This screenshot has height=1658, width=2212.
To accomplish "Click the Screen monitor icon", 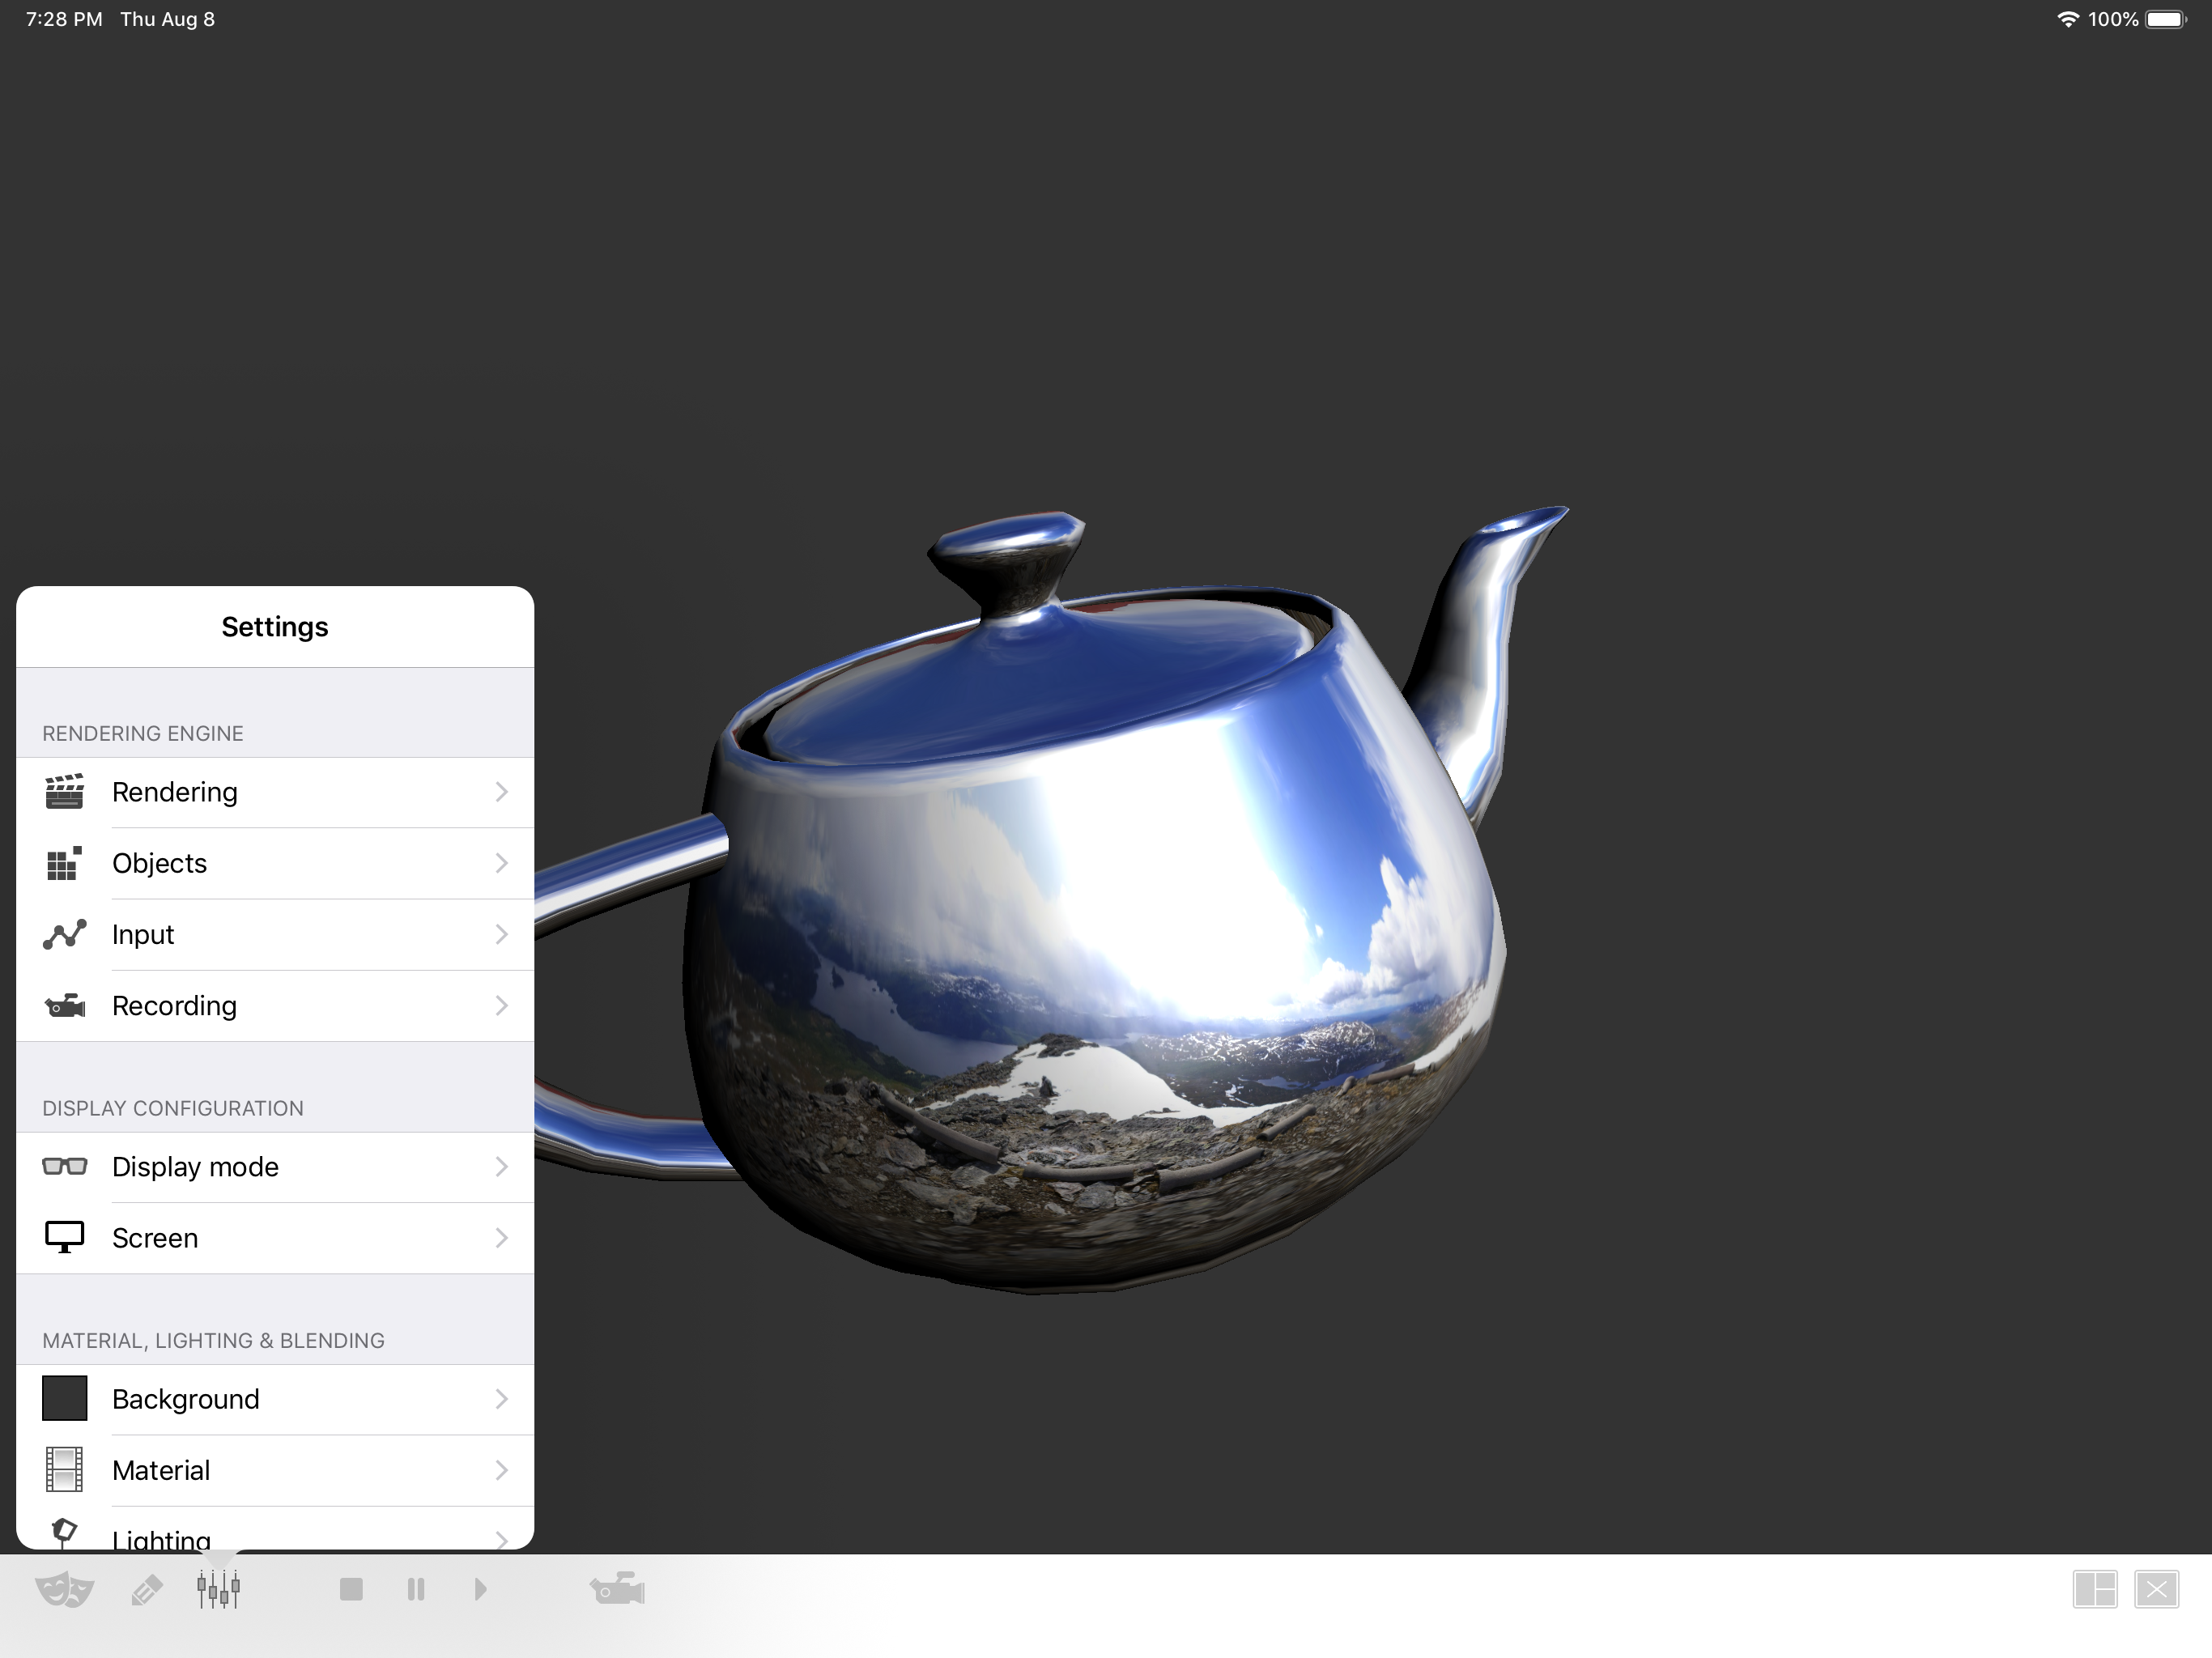I will (x=65, y=1237).
